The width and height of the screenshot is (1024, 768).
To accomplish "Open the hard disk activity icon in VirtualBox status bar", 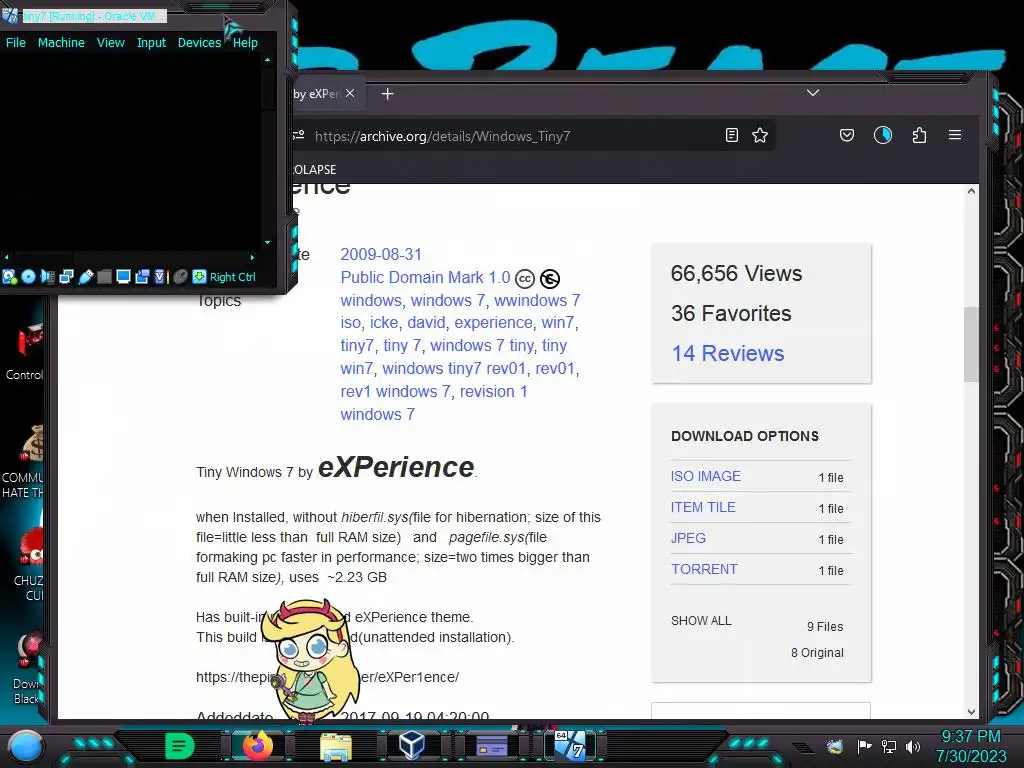I will point(9,277).
